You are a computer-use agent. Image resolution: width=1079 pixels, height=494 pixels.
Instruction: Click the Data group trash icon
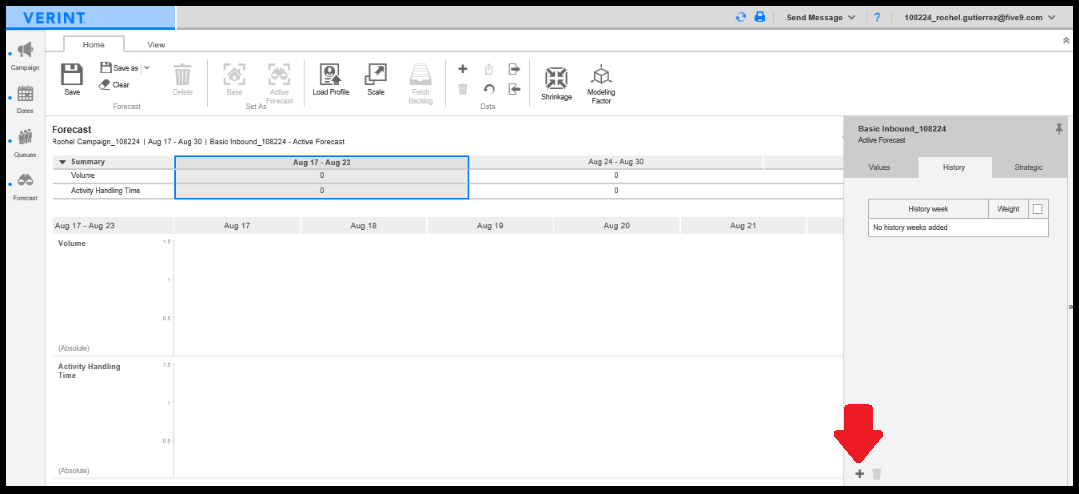click(463, 89)
